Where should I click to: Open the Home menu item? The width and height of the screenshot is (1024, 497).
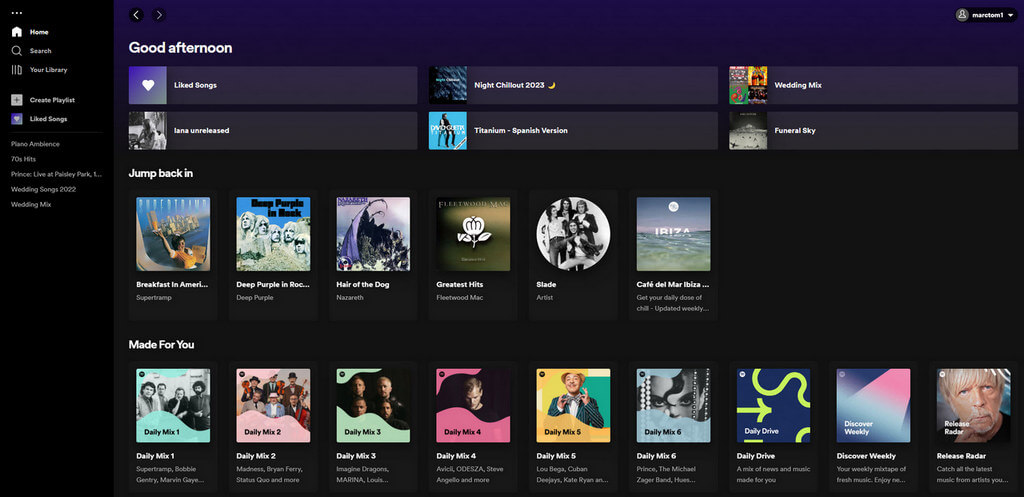39,32
